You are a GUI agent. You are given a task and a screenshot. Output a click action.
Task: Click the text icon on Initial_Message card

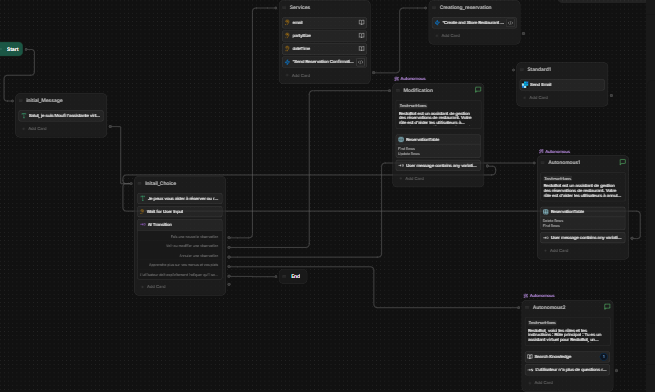(x=24, y=116)
